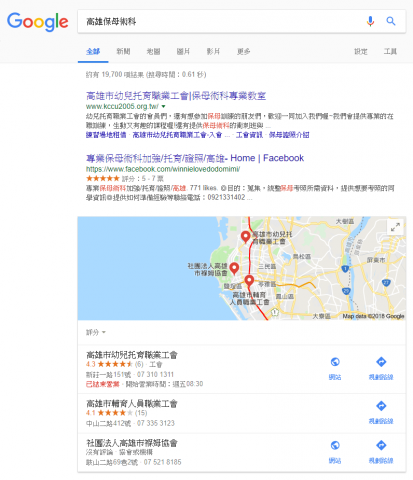Click the 高雄市幼兒托育職業工會-入會 sitelink

177,135
